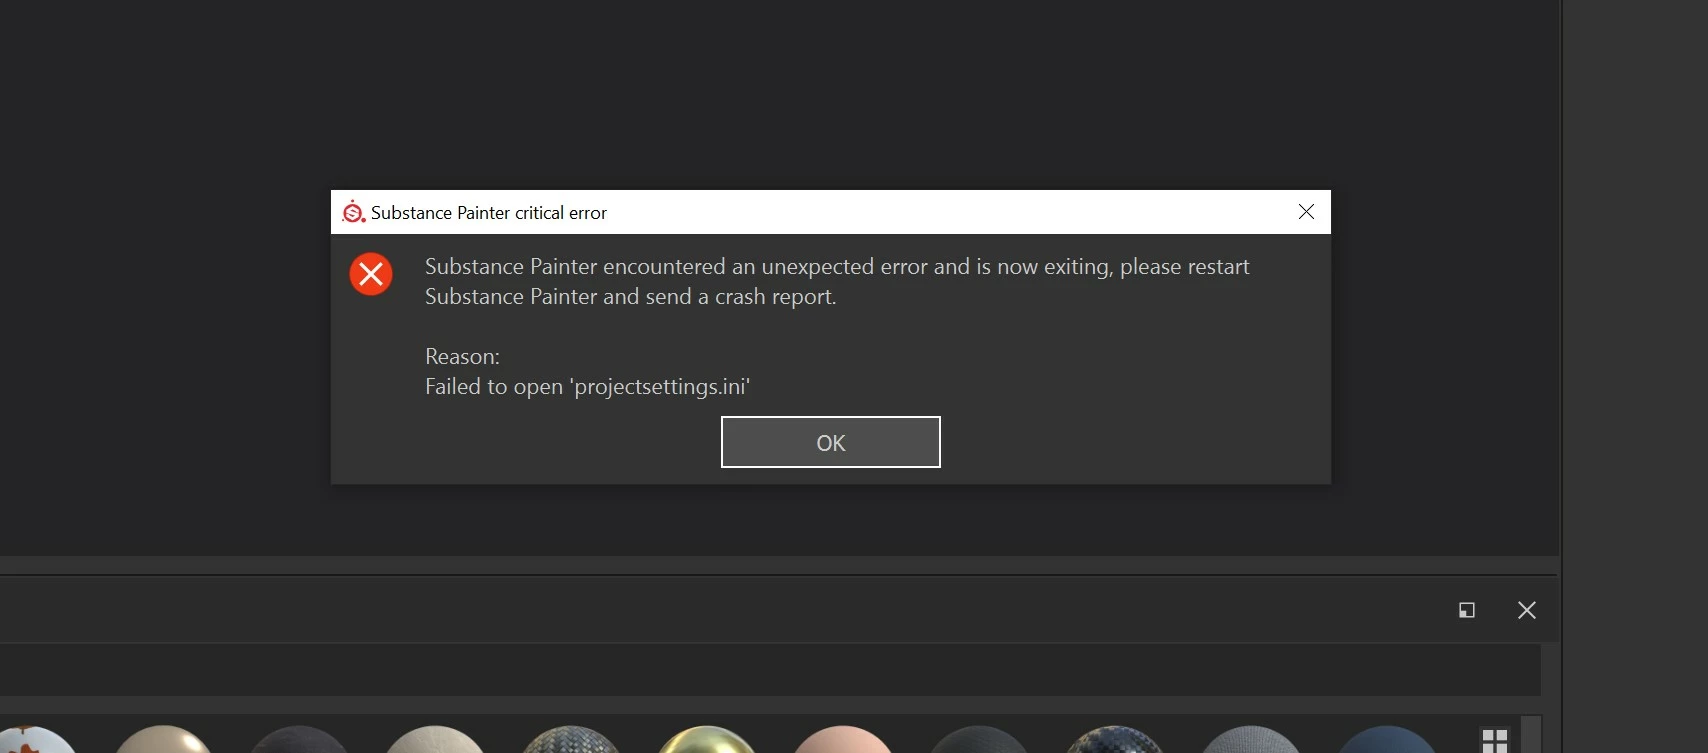Select the dark blue material thumbnail
The image size is (1708, 753).
[1386, 740]
